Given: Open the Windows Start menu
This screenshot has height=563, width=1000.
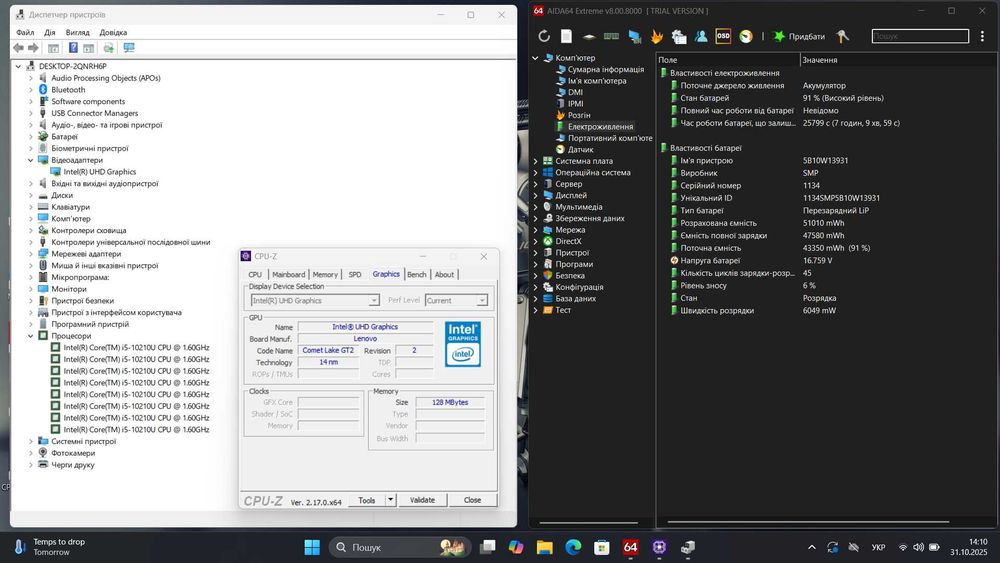Looking at the screenshot, I should [x=312, y=547].
